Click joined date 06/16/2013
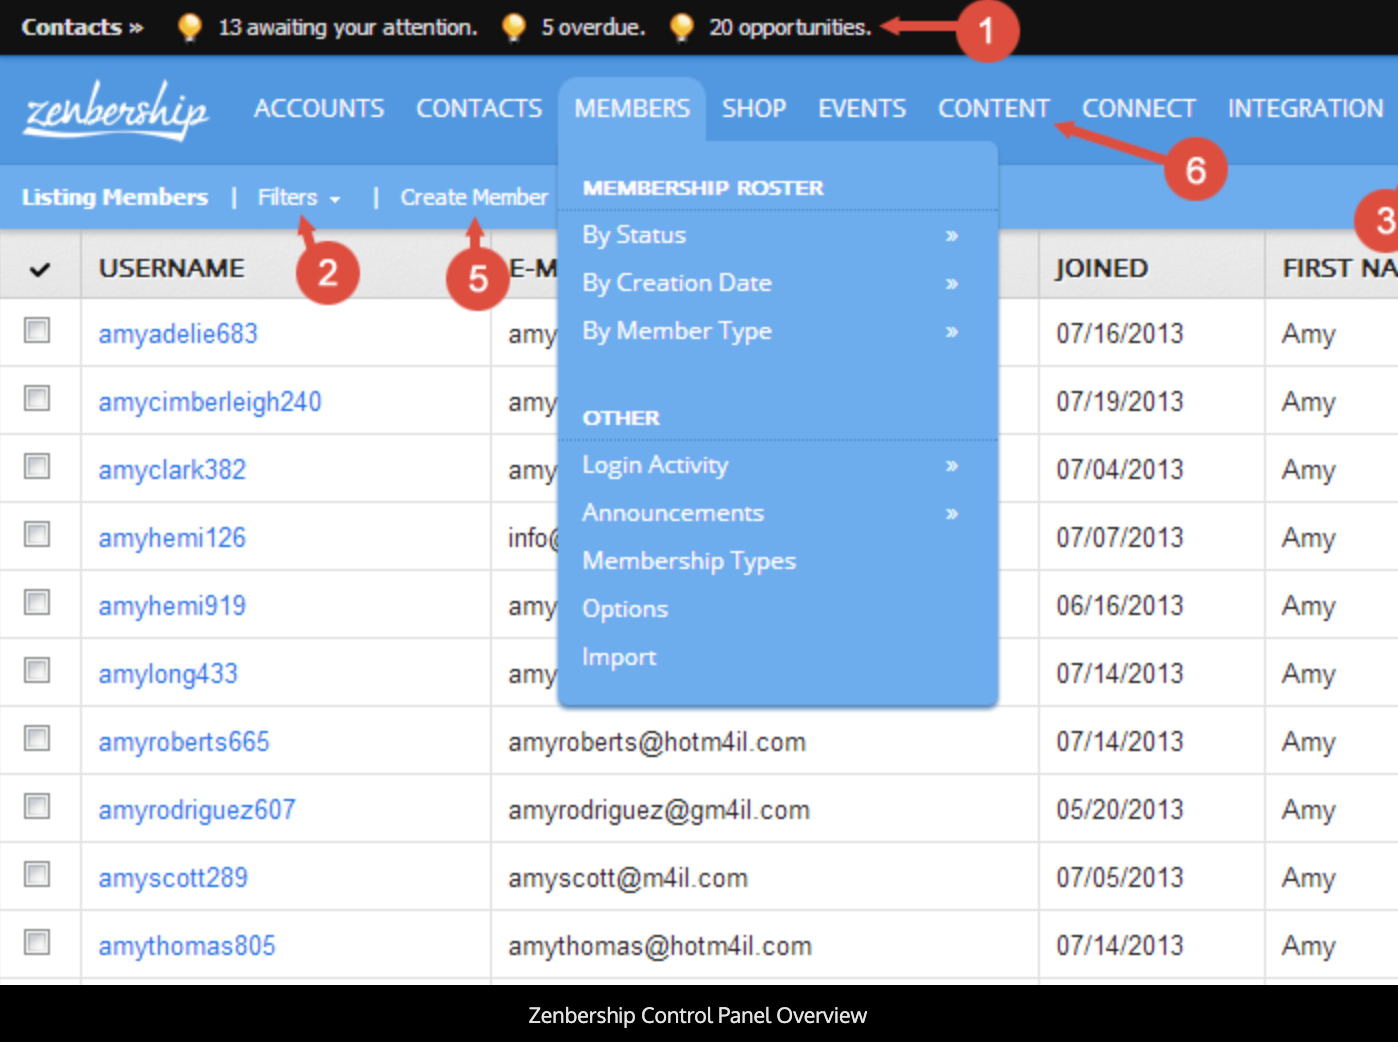 point(1120,606)
